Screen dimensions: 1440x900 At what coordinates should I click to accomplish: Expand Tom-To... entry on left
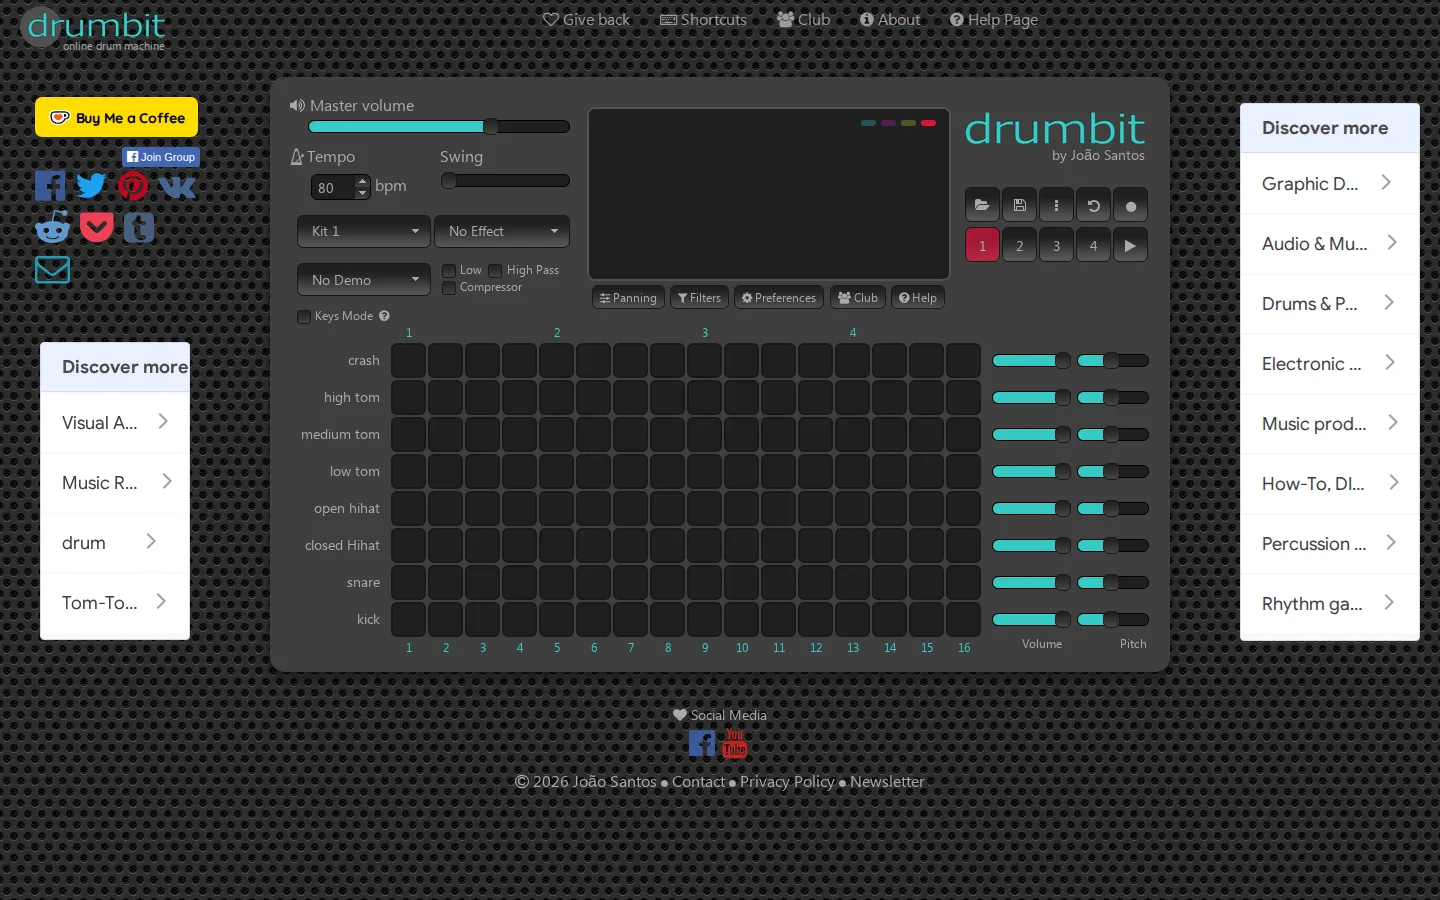tap(115, 602)
